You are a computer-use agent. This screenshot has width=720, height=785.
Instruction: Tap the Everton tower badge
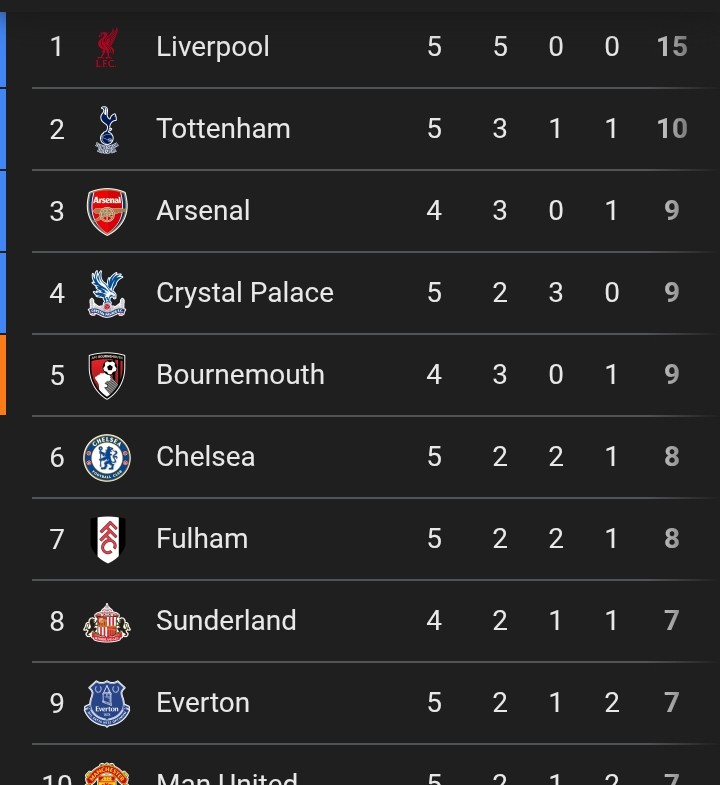pos(107,703)
